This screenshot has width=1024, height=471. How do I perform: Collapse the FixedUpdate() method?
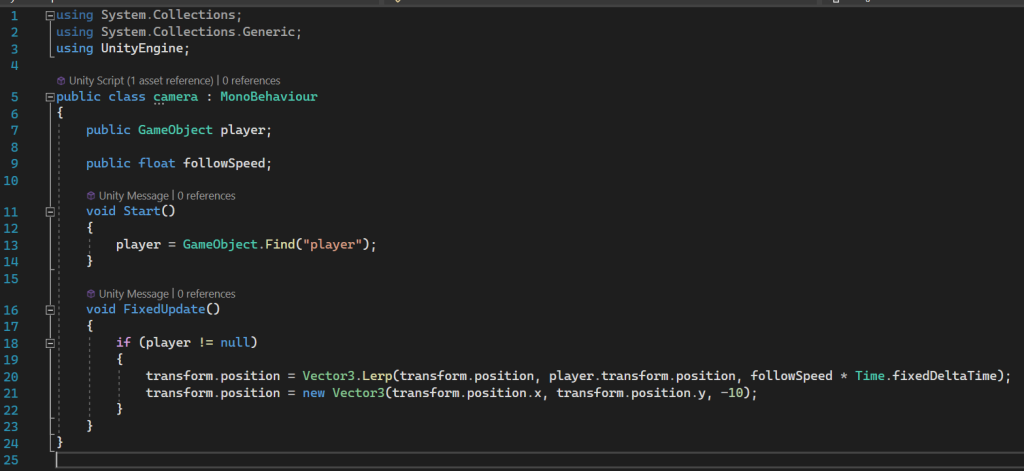[x=50, y=311]
